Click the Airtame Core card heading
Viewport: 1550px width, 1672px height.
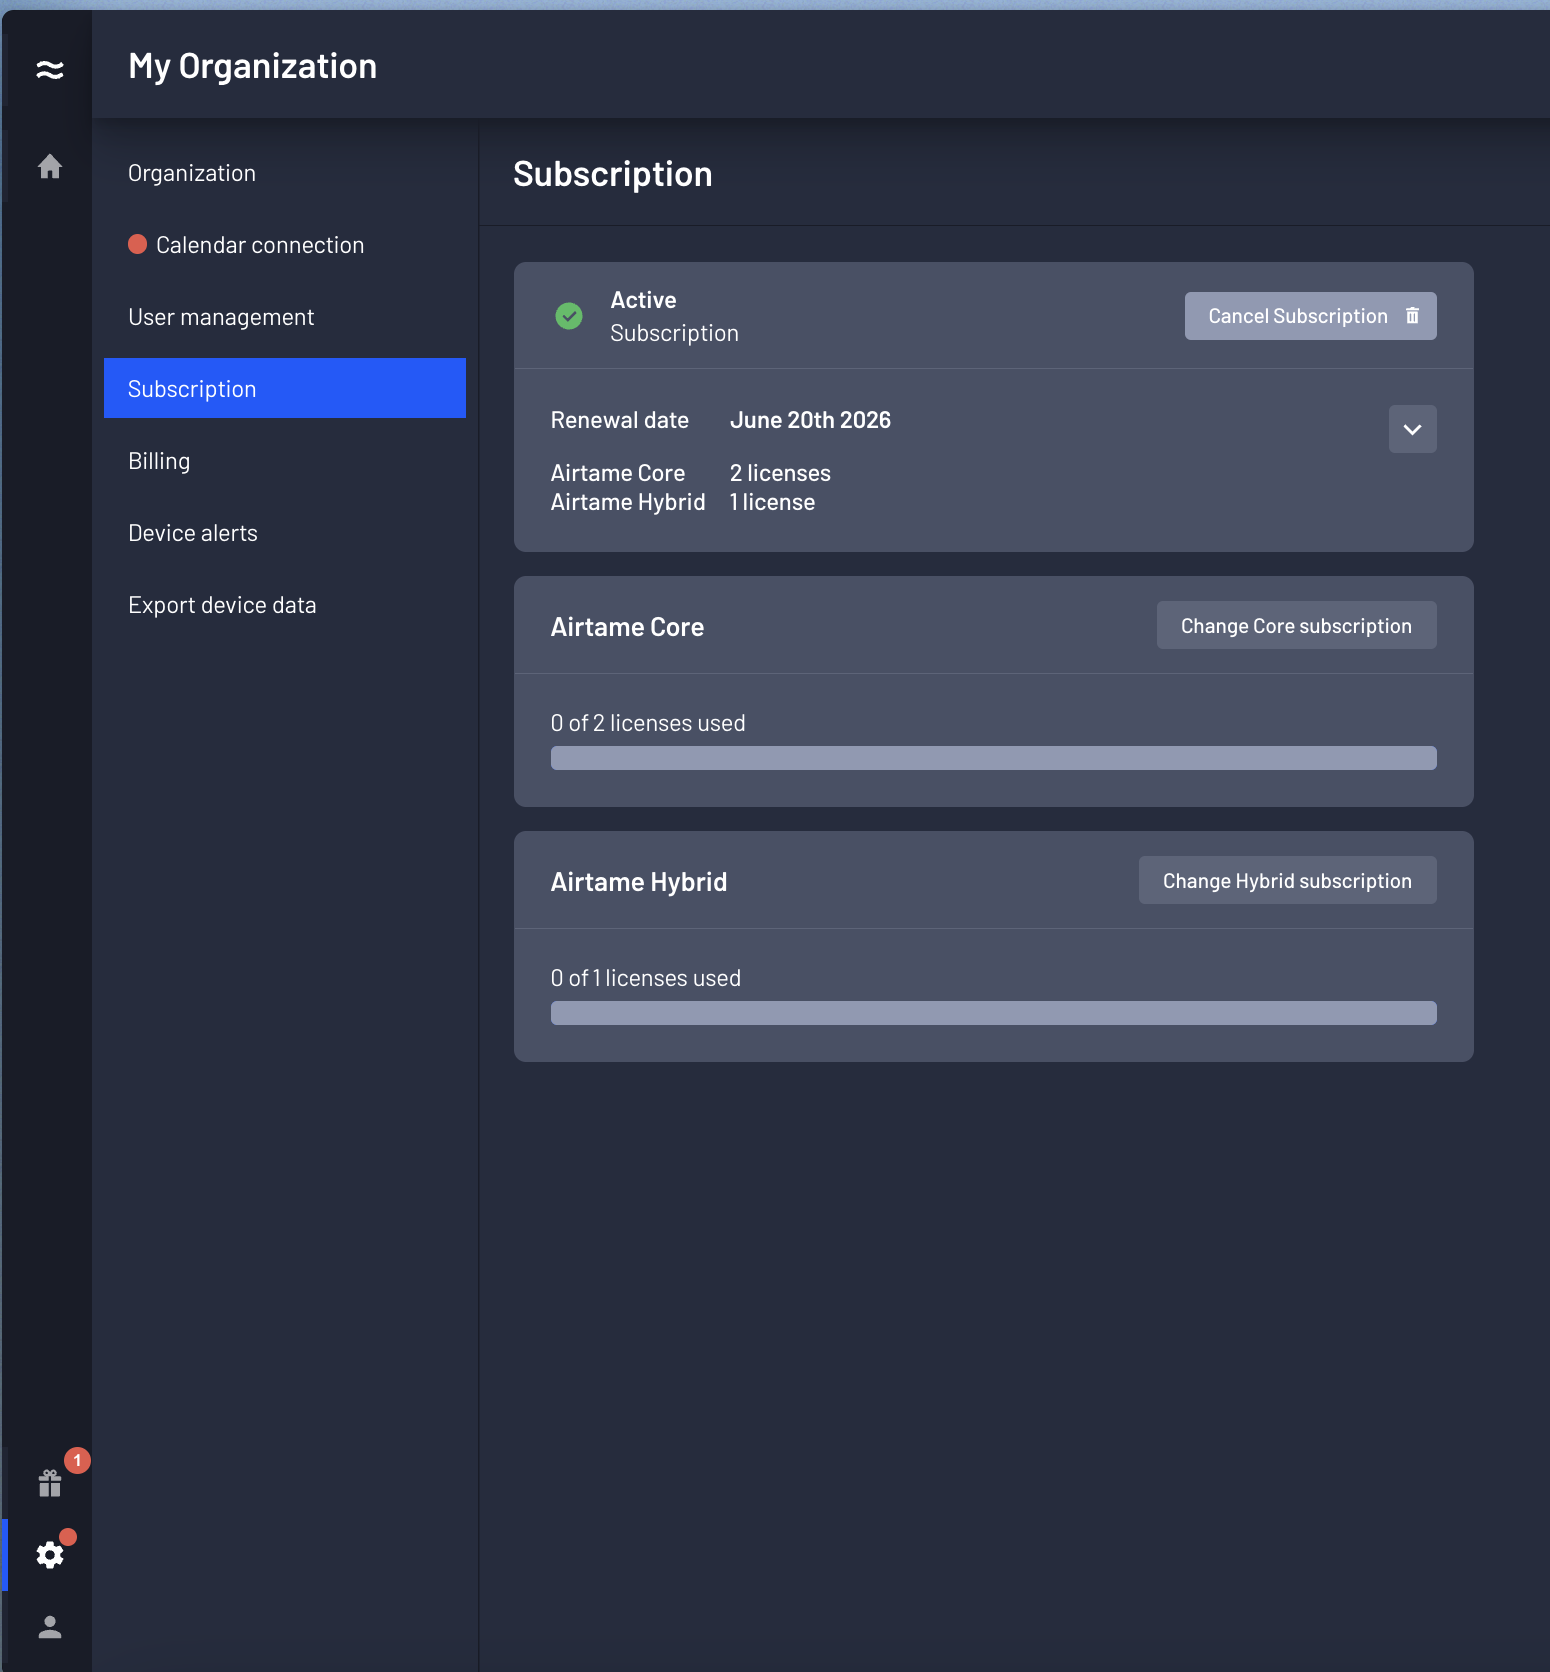[x=627, y=627]
